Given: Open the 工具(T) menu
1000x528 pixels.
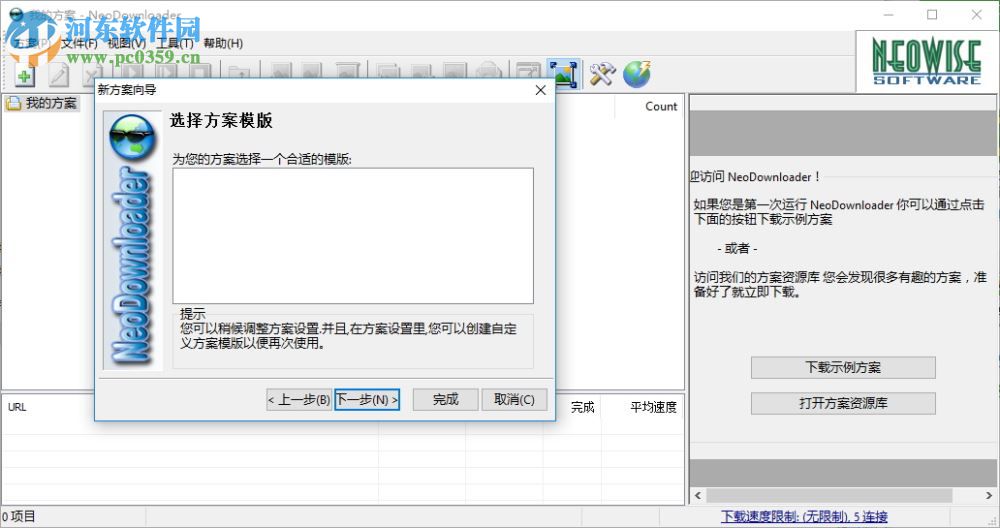Looking at the screenshot, I should coord(175,43).
